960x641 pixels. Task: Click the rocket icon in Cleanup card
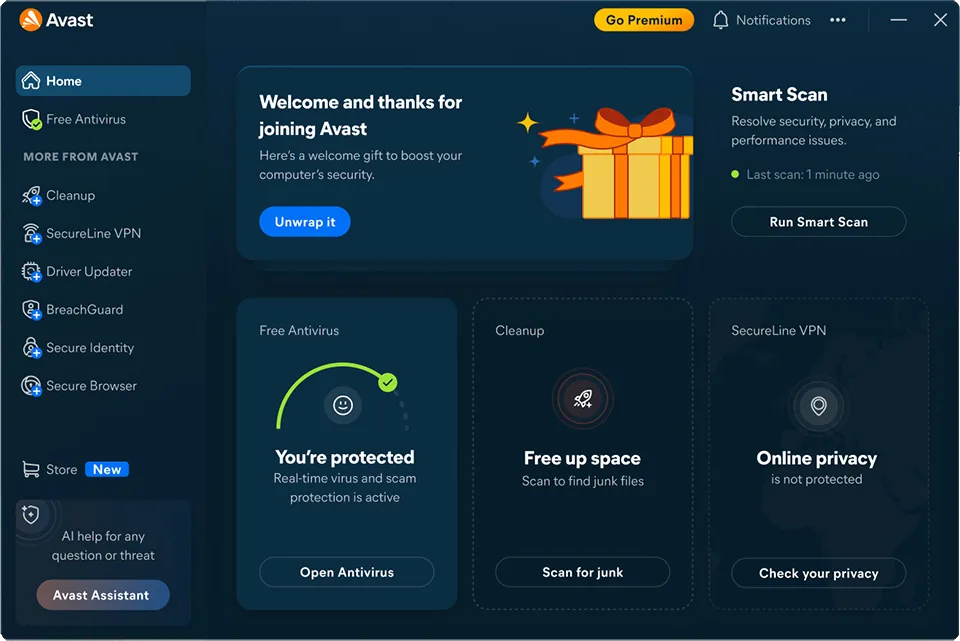point(582,399)
